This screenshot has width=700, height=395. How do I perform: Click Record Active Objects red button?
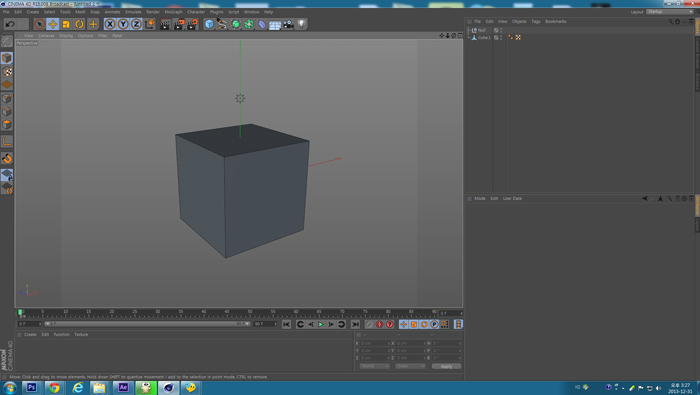369,324
